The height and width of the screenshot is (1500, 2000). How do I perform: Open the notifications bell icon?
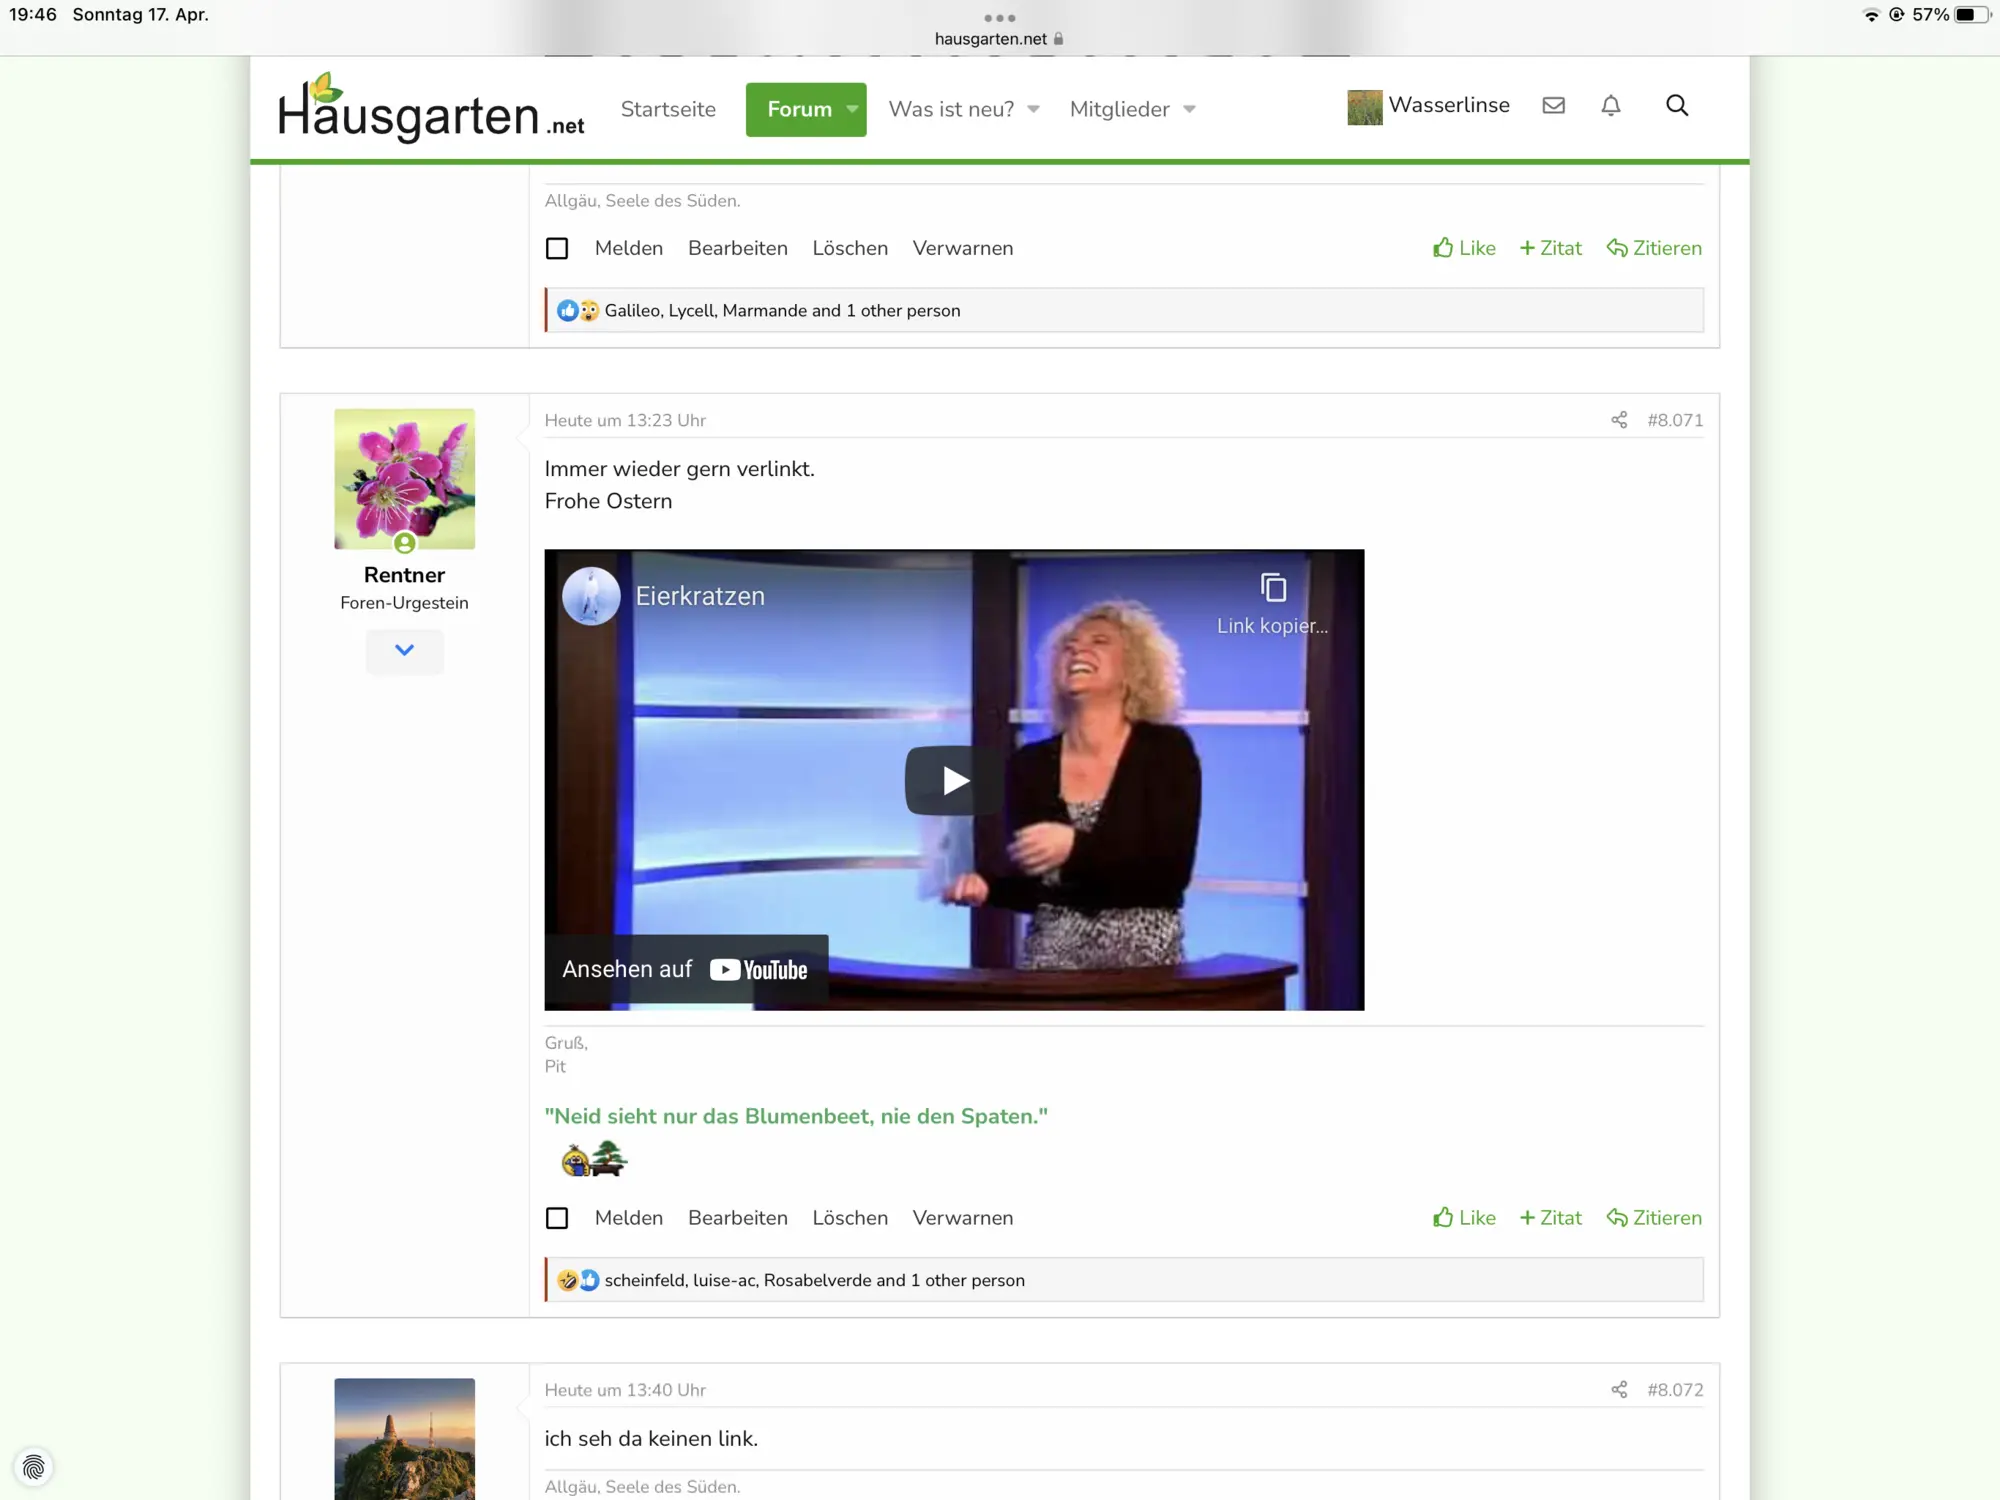[1610, 105]
